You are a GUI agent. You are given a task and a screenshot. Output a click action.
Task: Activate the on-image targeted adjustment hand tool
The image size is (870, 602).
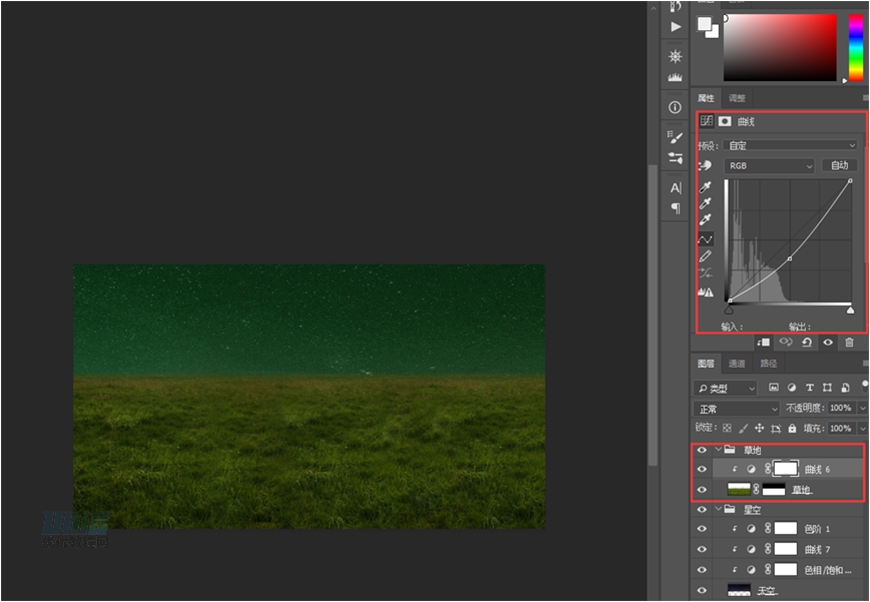tap(705, 165)
